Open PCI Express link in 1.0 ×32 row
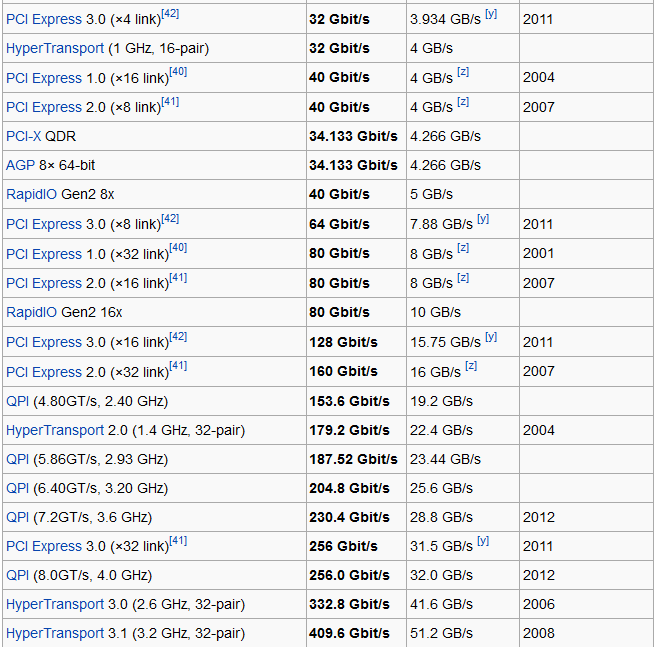The height and width of the screenshot is (647, 655). (44, 254)
